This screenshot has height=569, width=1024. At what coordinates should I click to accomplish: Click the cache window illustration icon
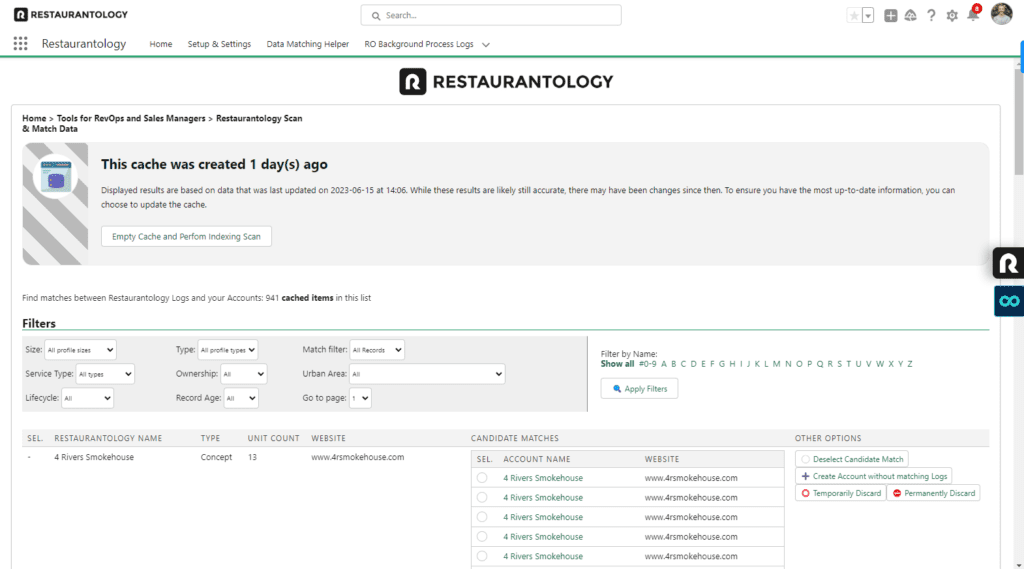(x=56, y=177)
